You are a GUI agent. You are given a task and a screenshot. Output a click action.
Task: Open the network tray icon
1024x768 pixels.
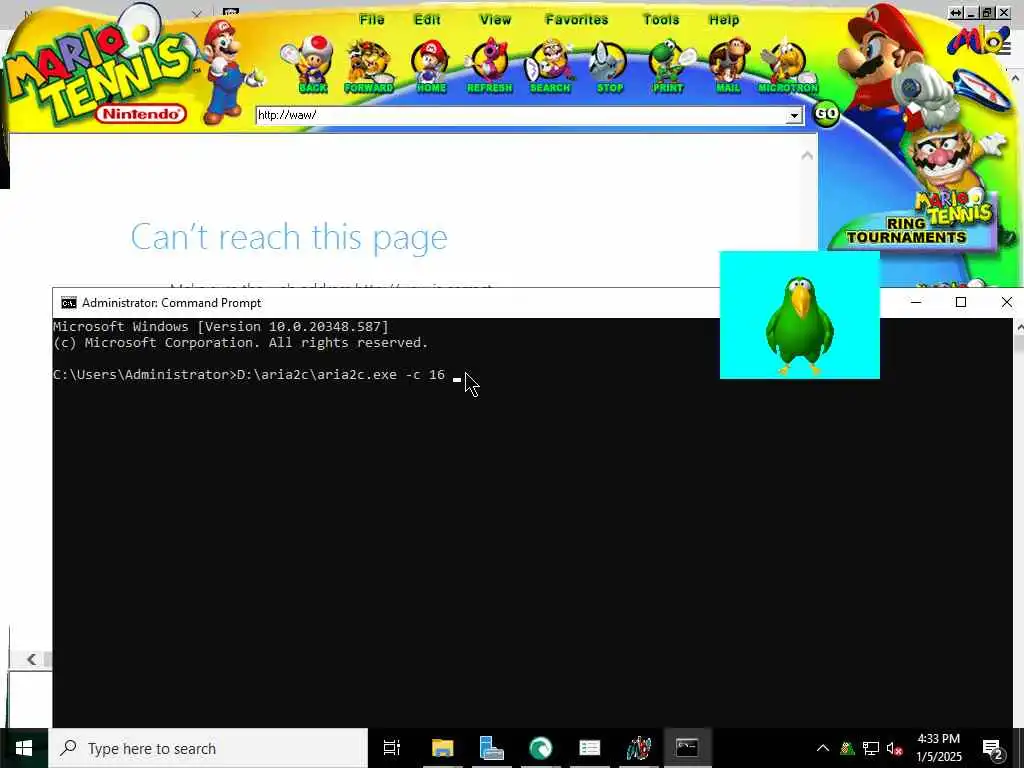point(871,748)
